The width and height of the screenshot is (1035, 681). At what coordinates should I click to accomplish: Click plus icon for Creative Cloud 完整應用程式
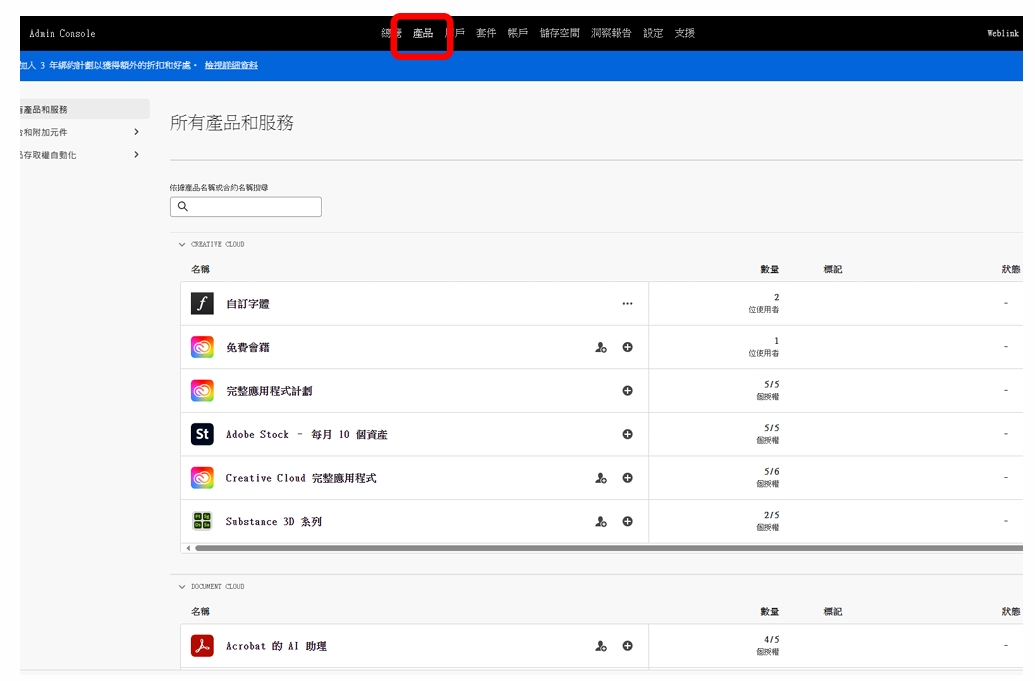pos(627,478)
